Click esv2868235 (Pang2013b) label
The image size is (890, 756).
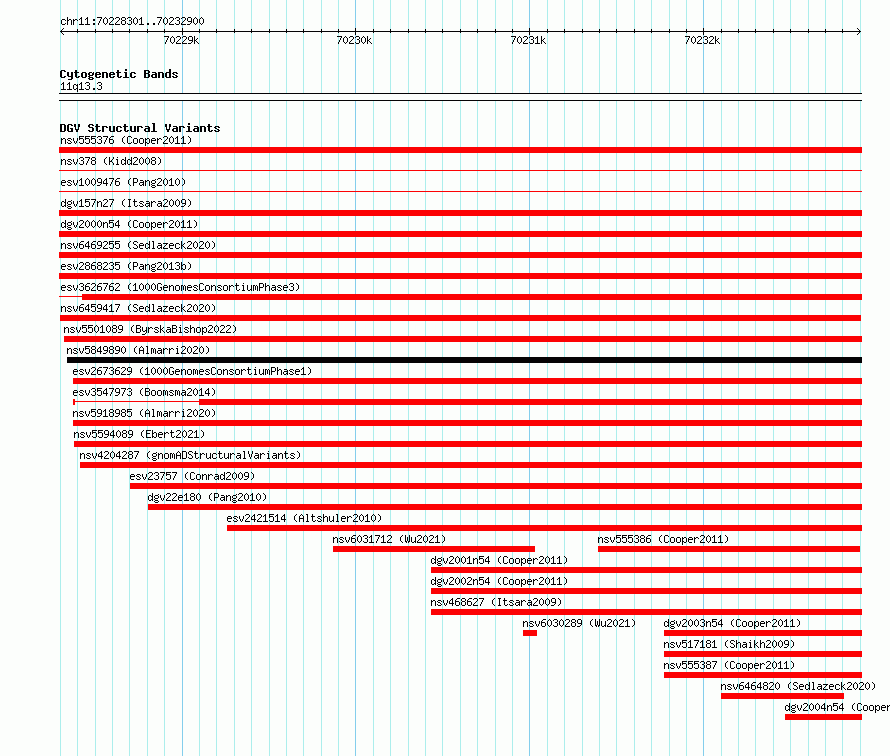pyautogui.click(x=126, y=266)
